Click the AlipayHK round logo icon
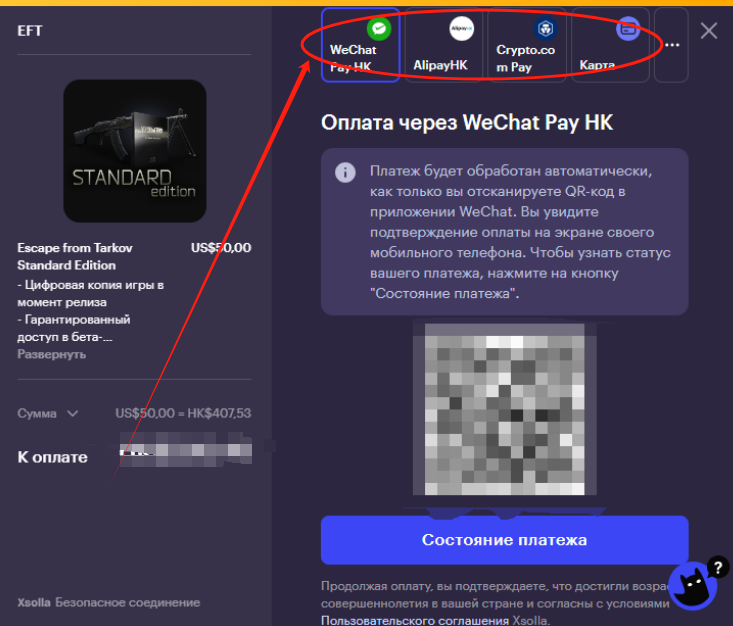Image resolution: width=733 pixels, height=626 pixels. 461,29
